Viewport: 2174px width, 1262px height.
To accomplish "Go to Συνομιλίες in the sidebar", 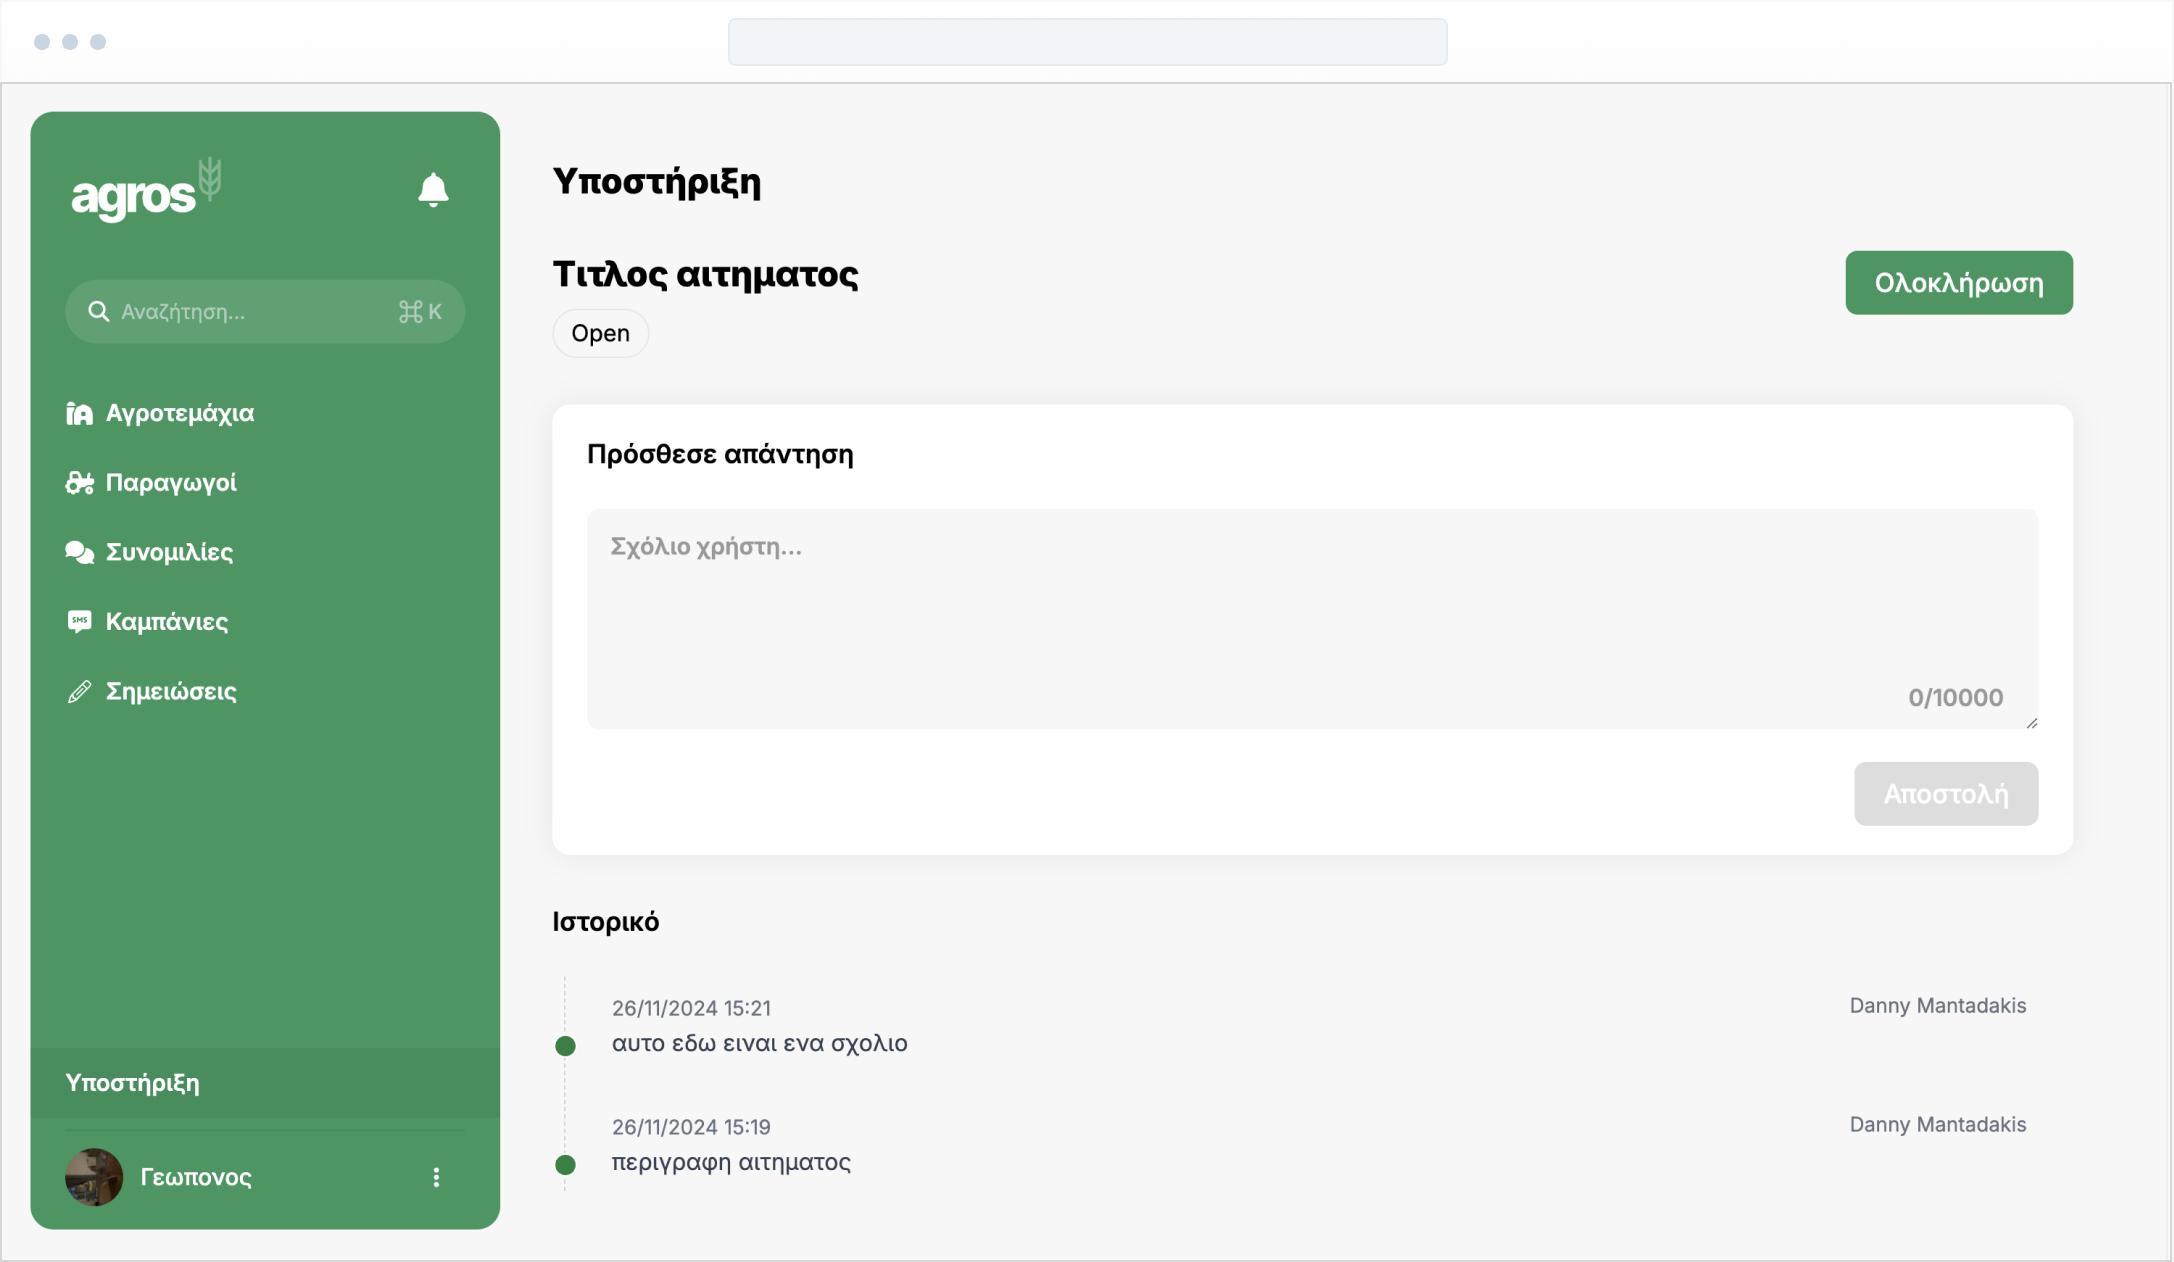I will point(169,552).
